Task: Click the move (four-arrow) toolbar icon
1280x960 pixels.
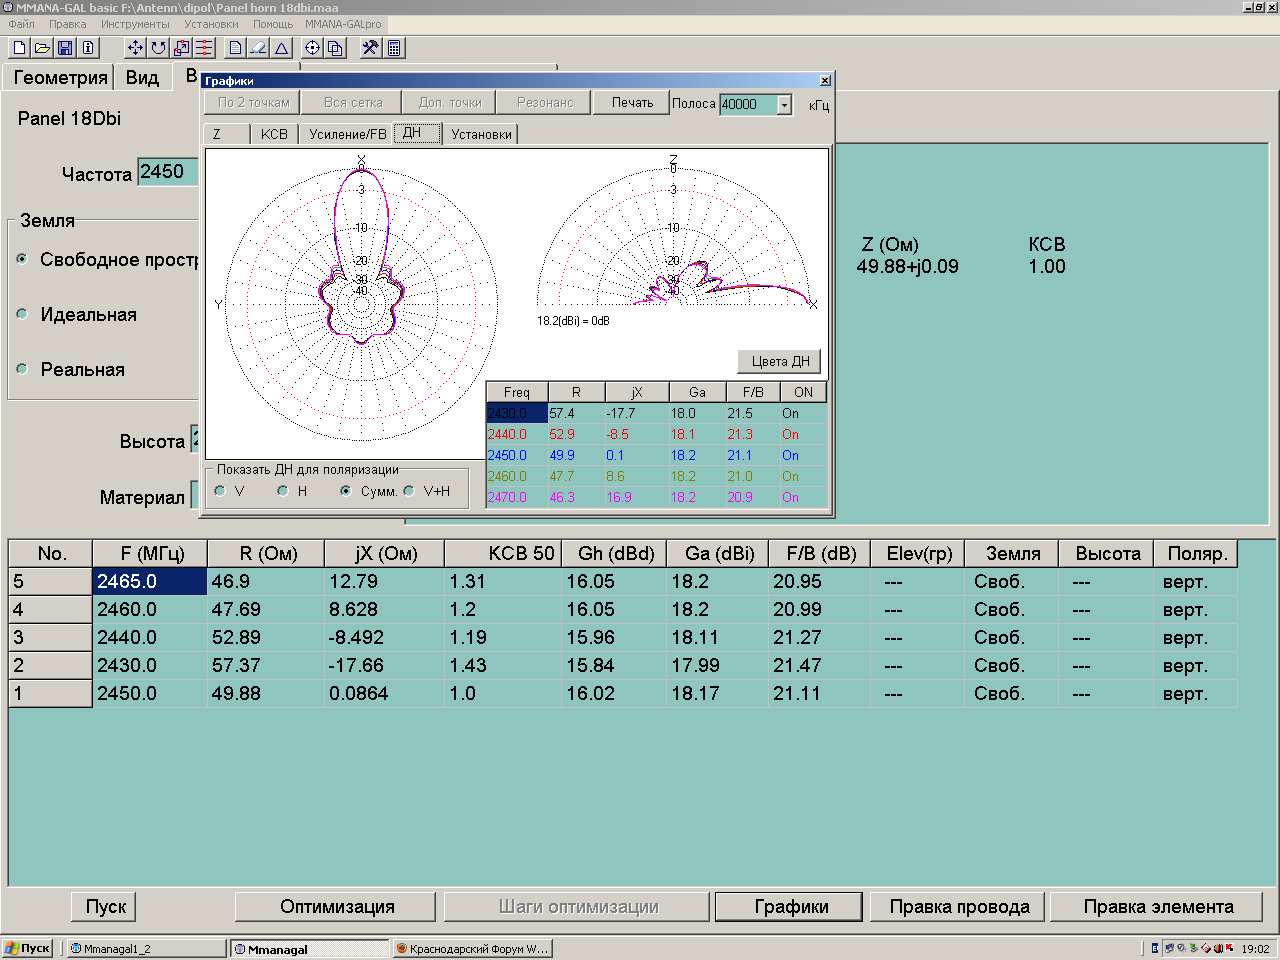Action: (135, 48)
